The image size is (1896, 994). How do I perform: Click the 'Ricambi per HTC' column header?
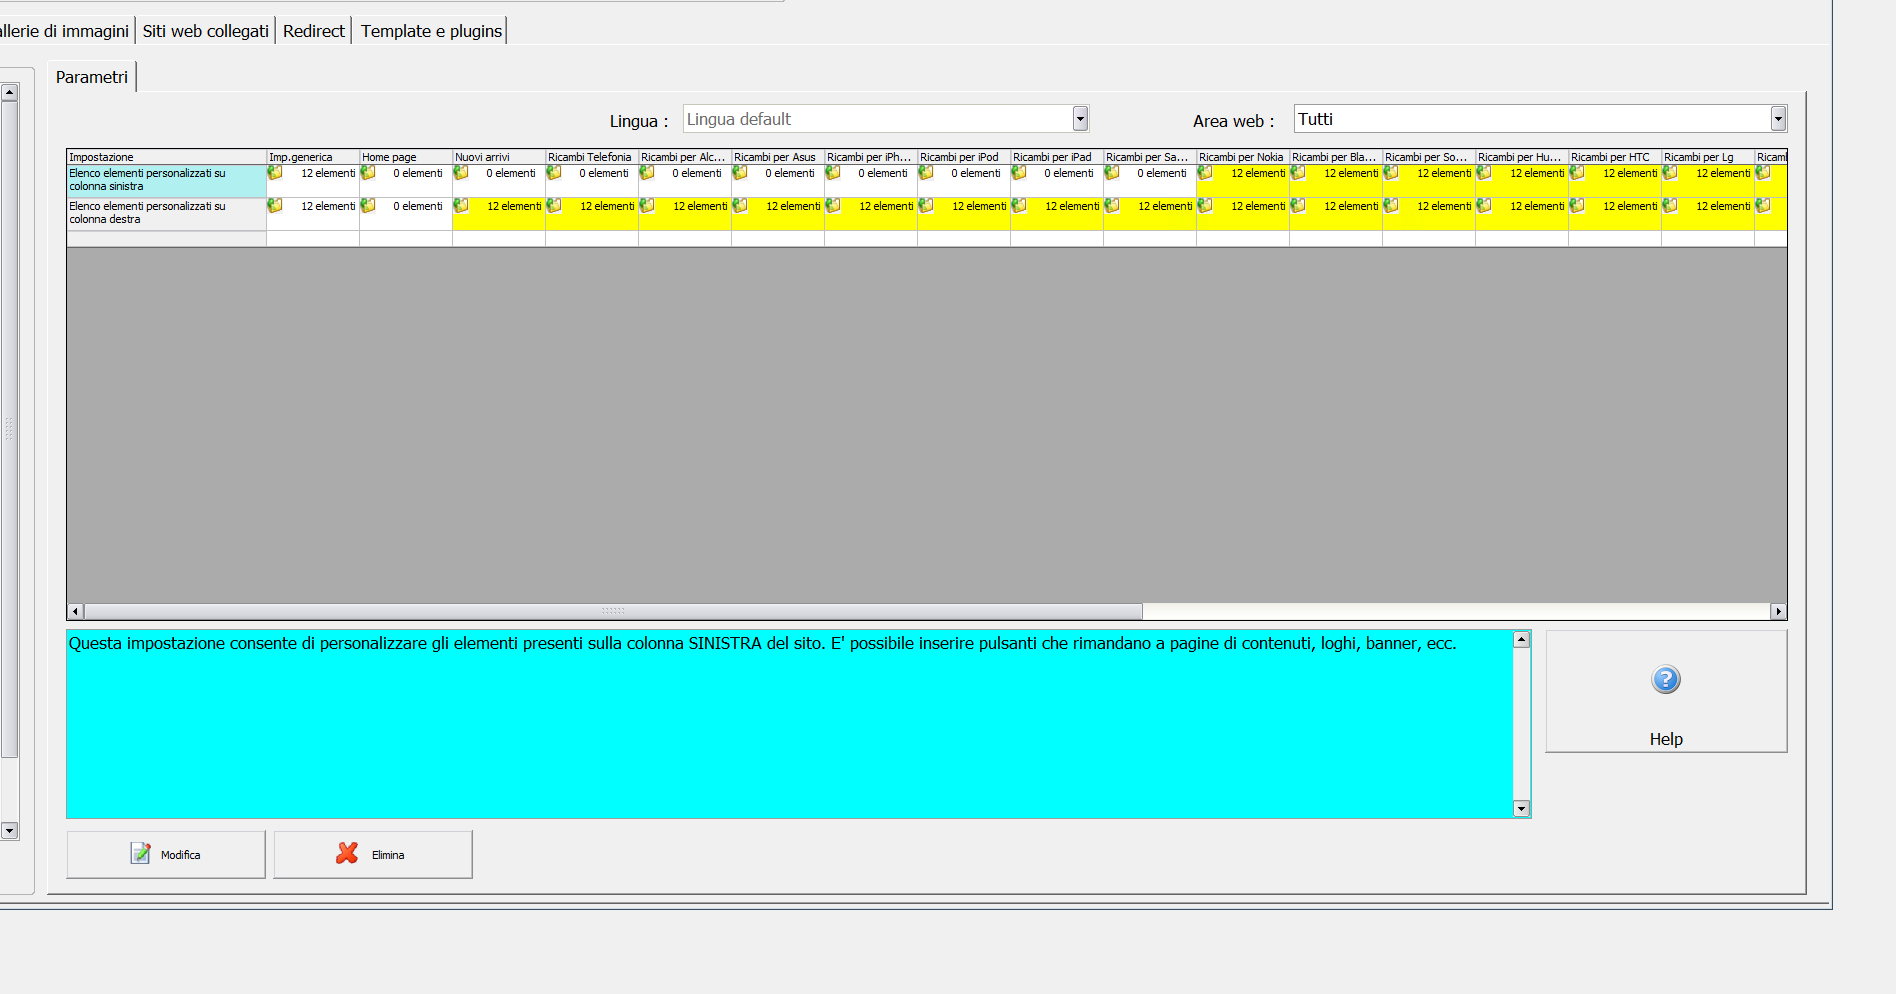[x=1615, y=157]
